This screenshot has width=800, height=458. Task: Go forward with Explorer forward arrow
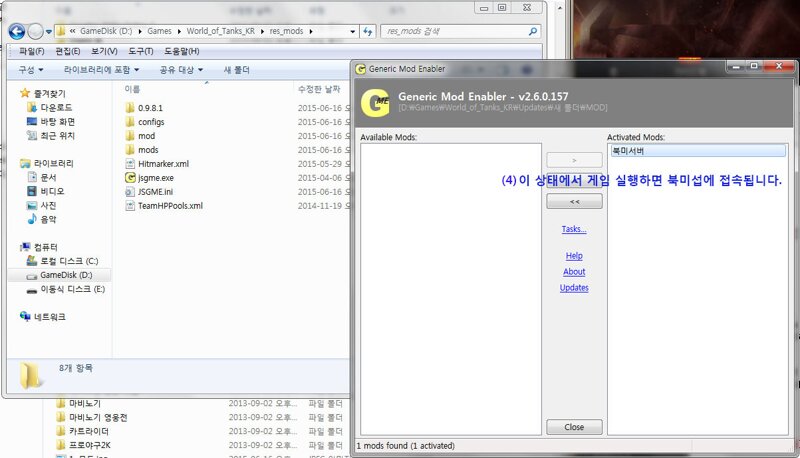pyautogui.click(x=35, y=32)
